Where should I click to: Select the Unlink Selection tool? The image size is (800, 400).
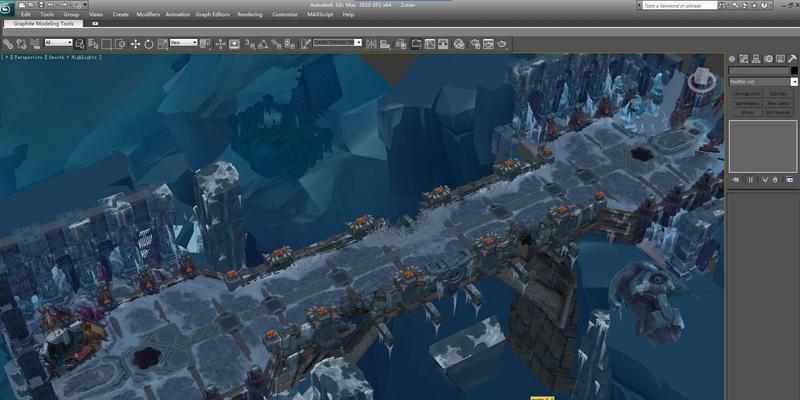[x=21, y=44]
